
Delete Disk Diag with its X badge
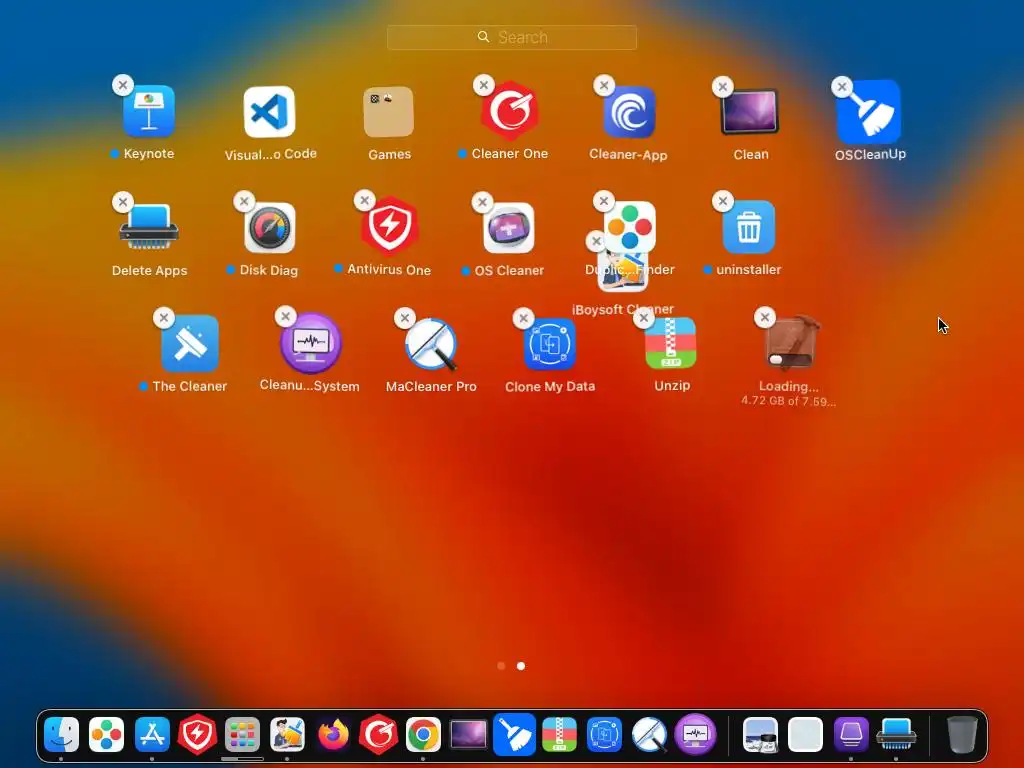click(x=244, y=201)
